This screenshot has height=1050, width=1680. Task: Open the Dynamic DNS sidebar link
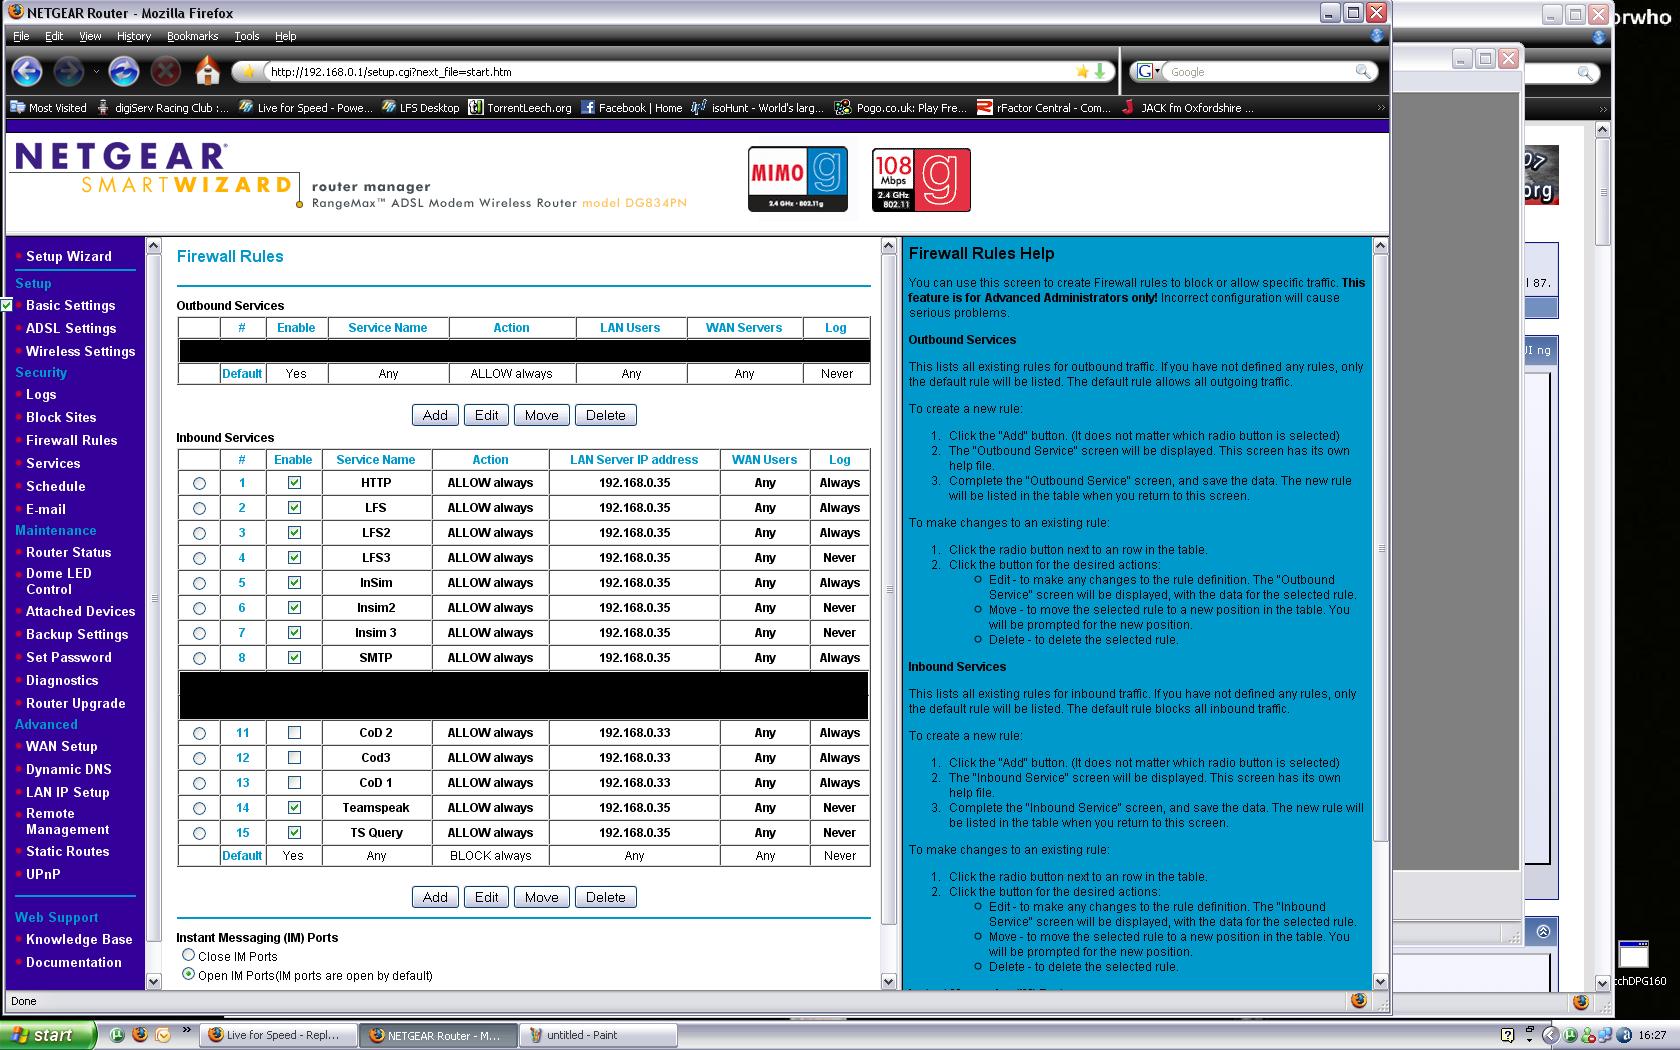coord(68,769)
